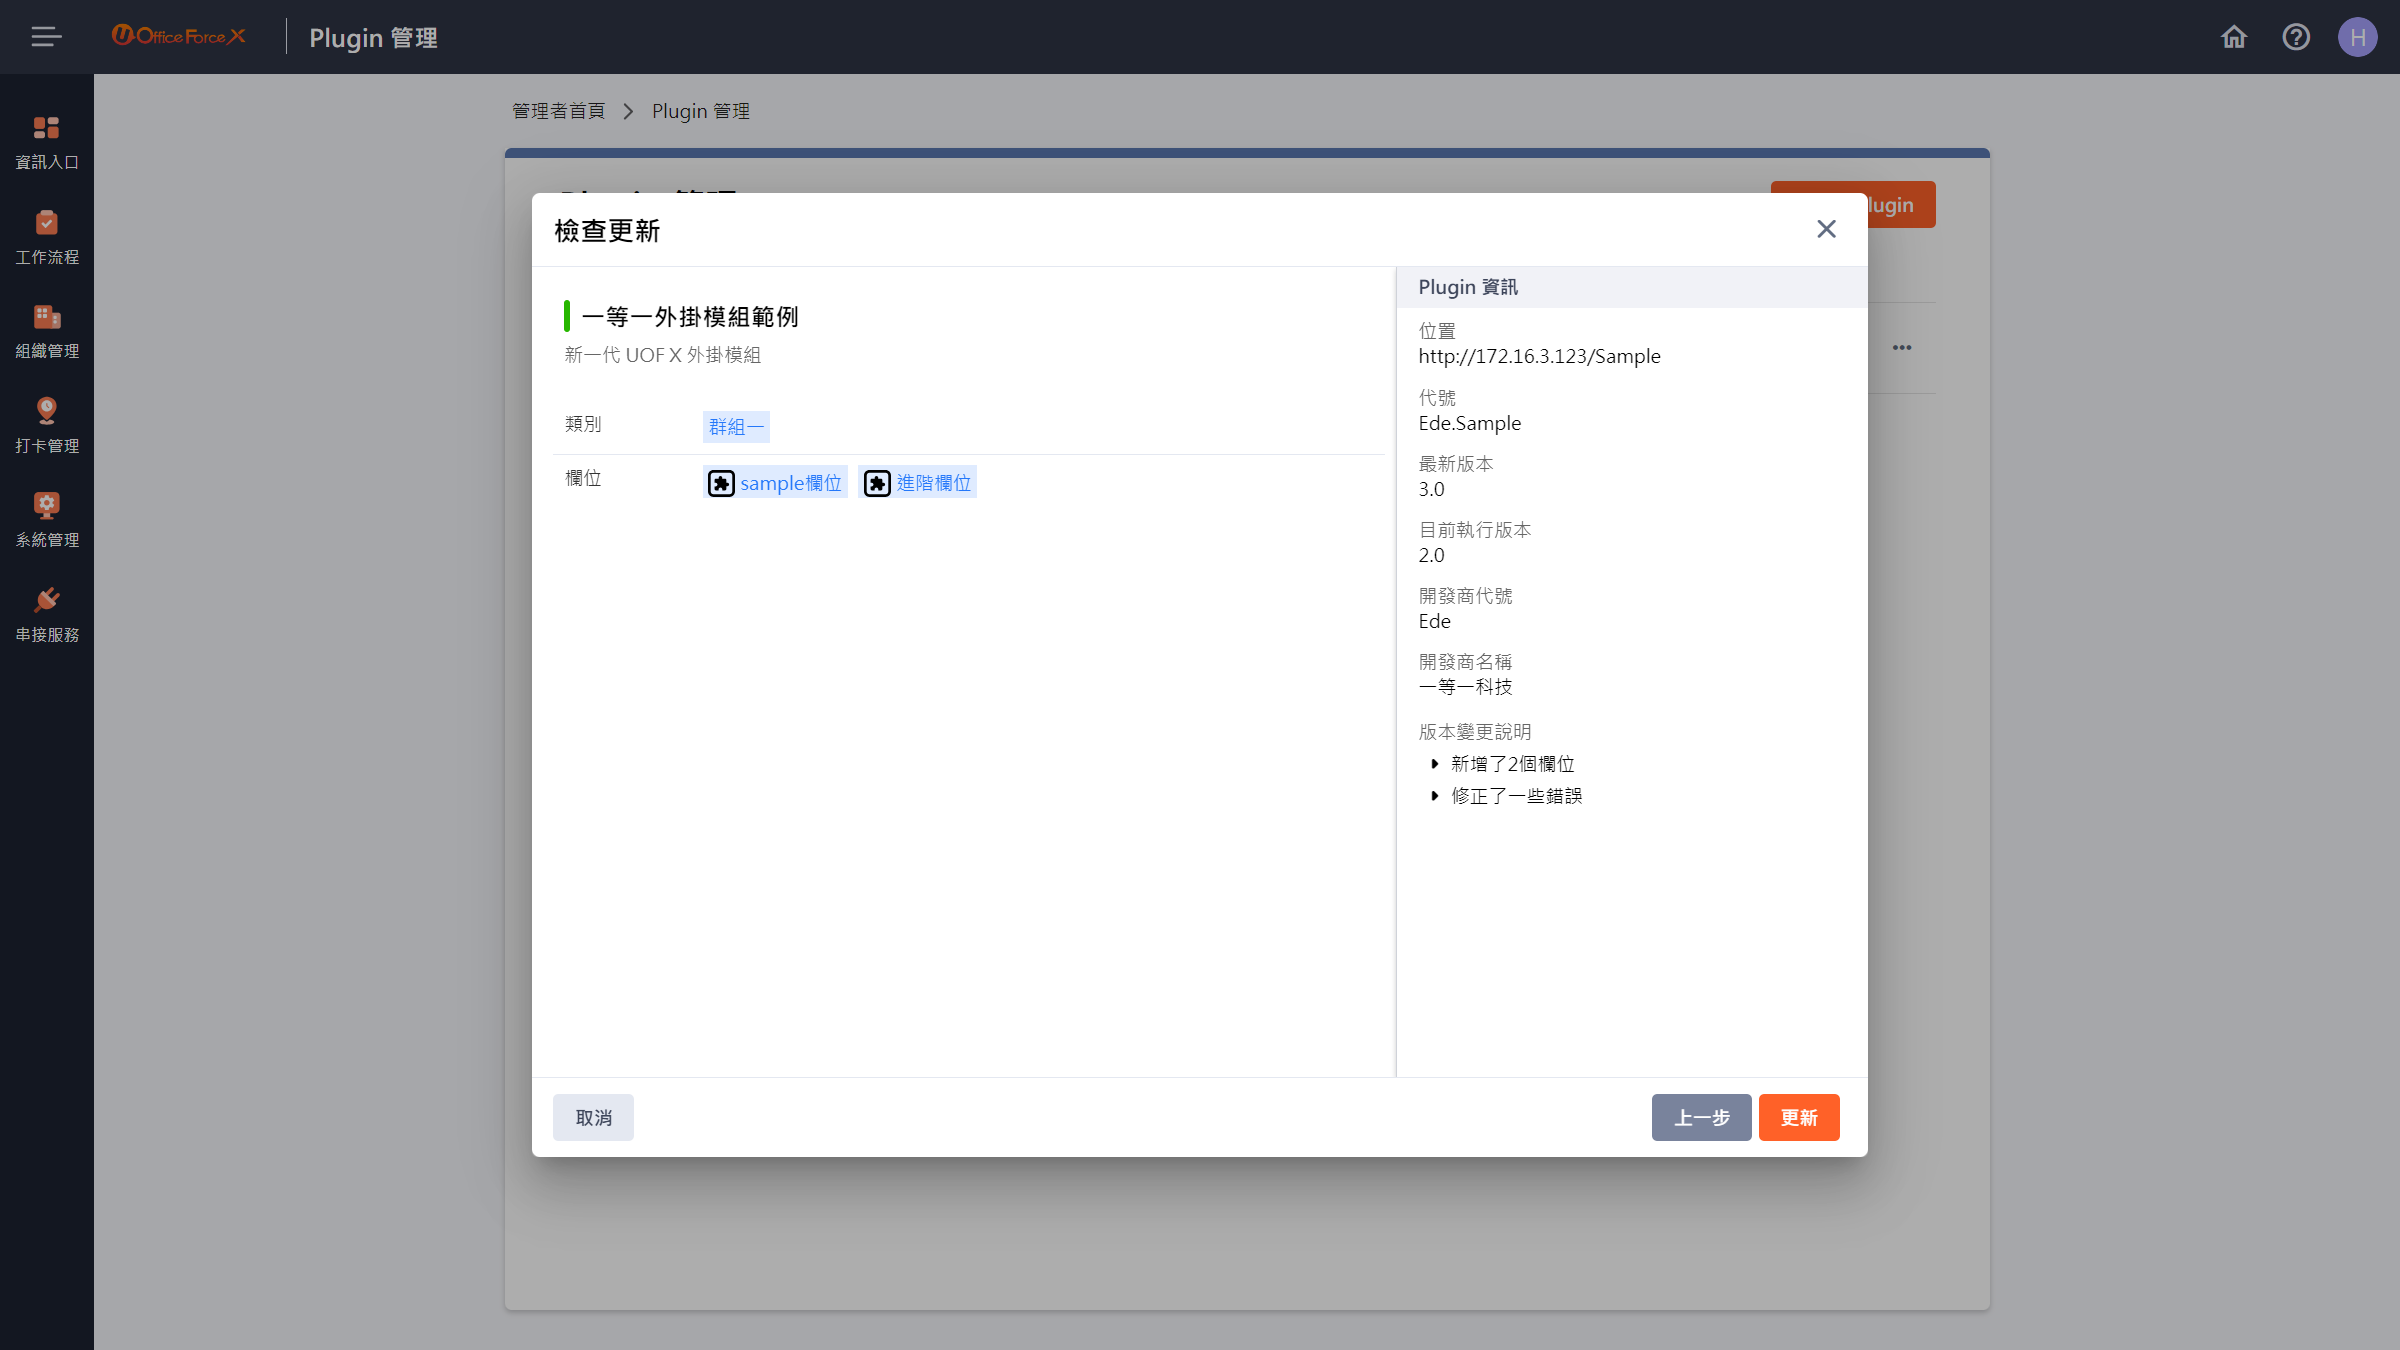
Task: Open the three-dot more options menu
Action: tap(1902, 348)
